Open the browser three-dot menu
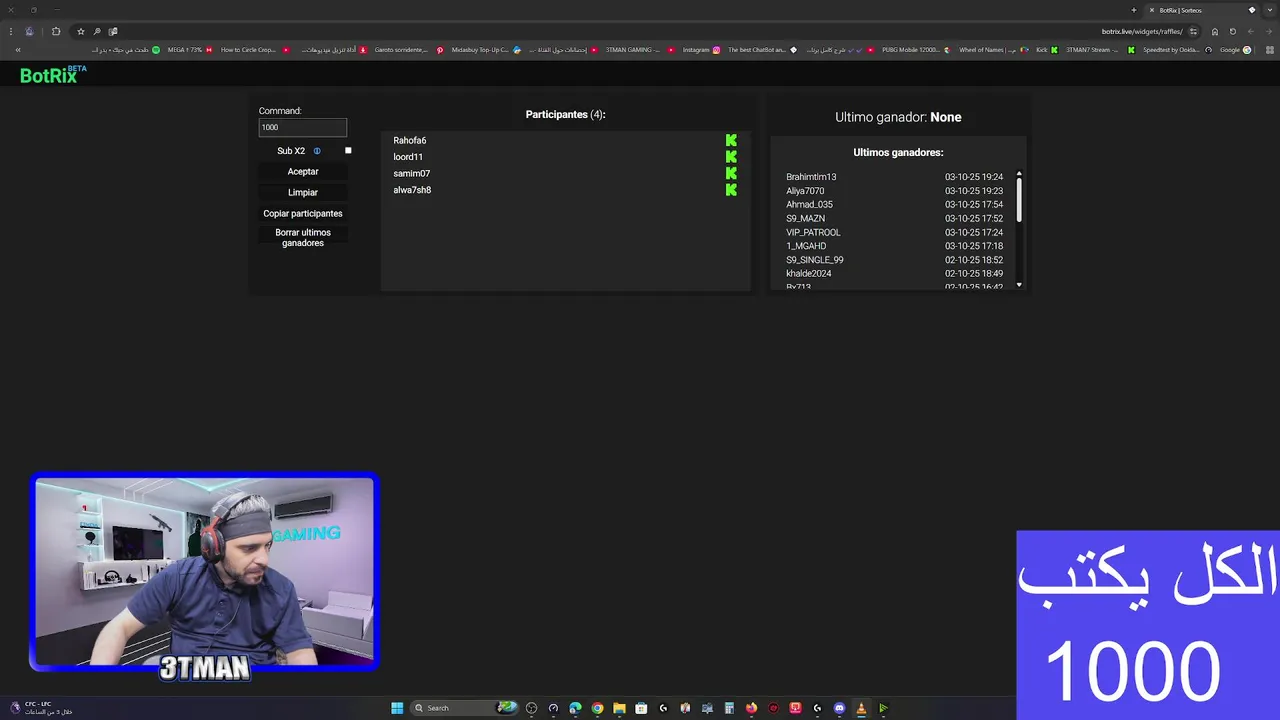The image size is (1280, 720). [11, 31]
